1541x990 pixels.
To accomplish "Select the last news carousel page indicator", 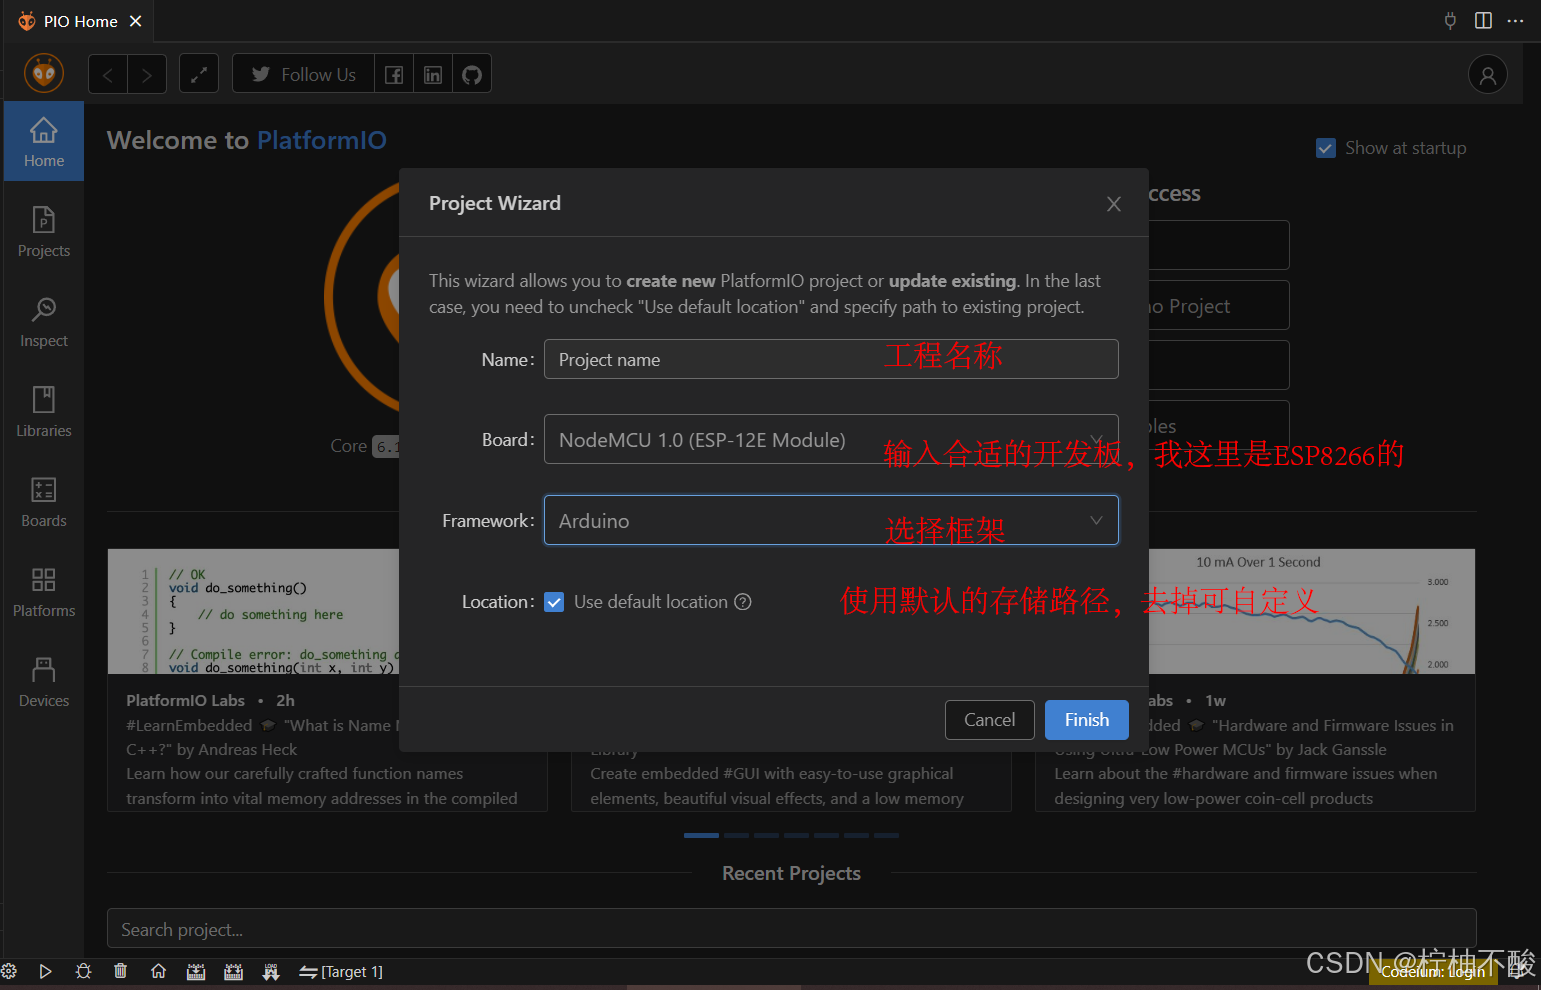I will tap(886, 835).
